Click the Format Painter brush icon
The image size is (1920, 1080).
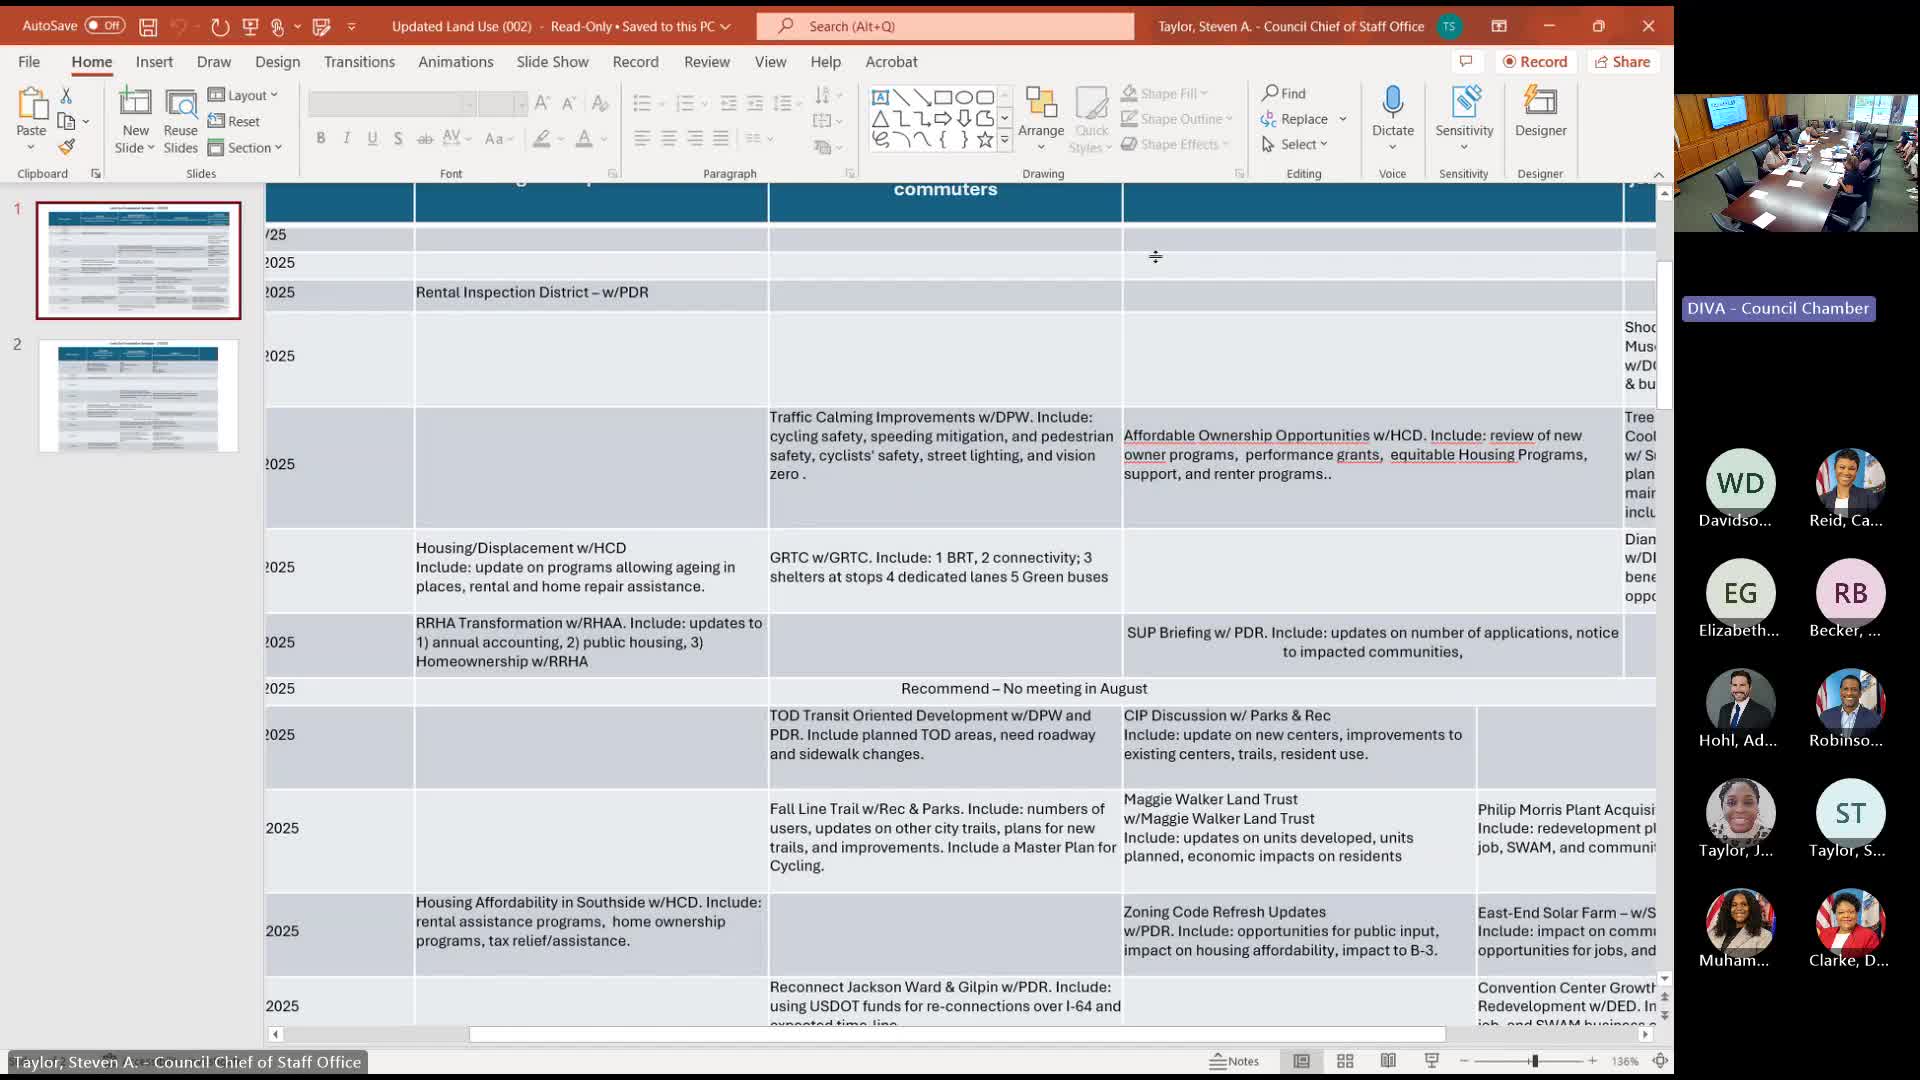coord(66,147)
